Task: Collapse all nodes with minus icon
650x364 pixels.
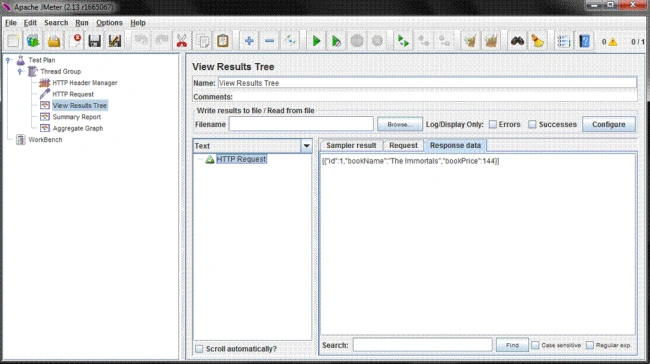Action: [x=269, y=41]
